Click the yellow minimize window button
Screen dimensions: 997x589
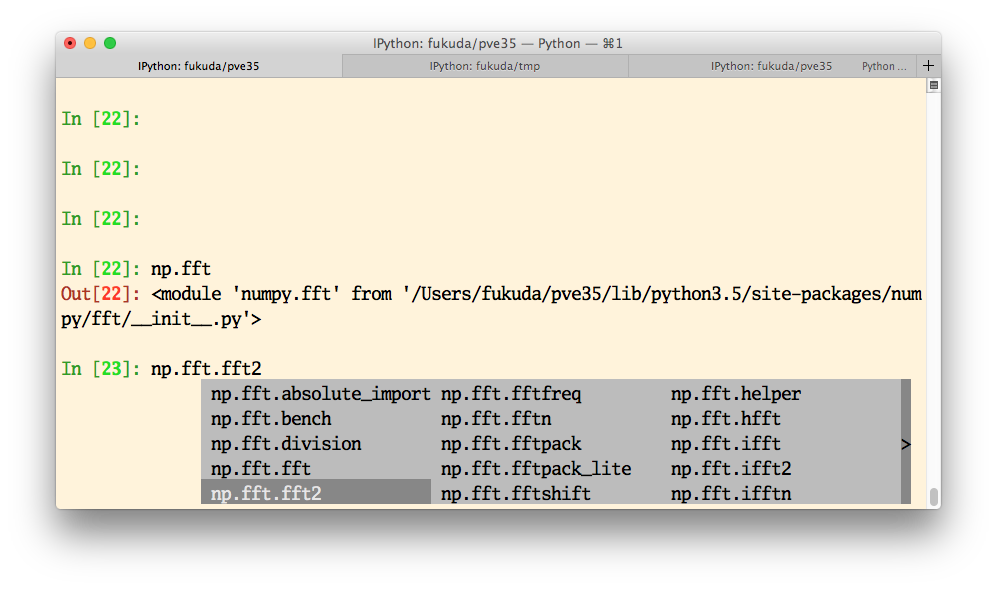tap(90, 43)
